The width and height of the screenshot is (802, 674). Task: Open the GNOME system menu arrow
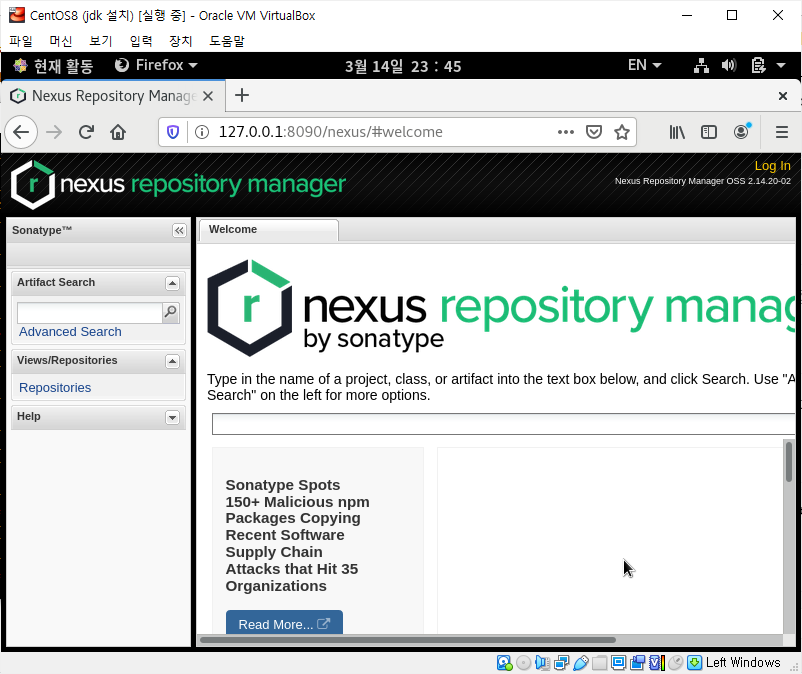coord(781,65)
